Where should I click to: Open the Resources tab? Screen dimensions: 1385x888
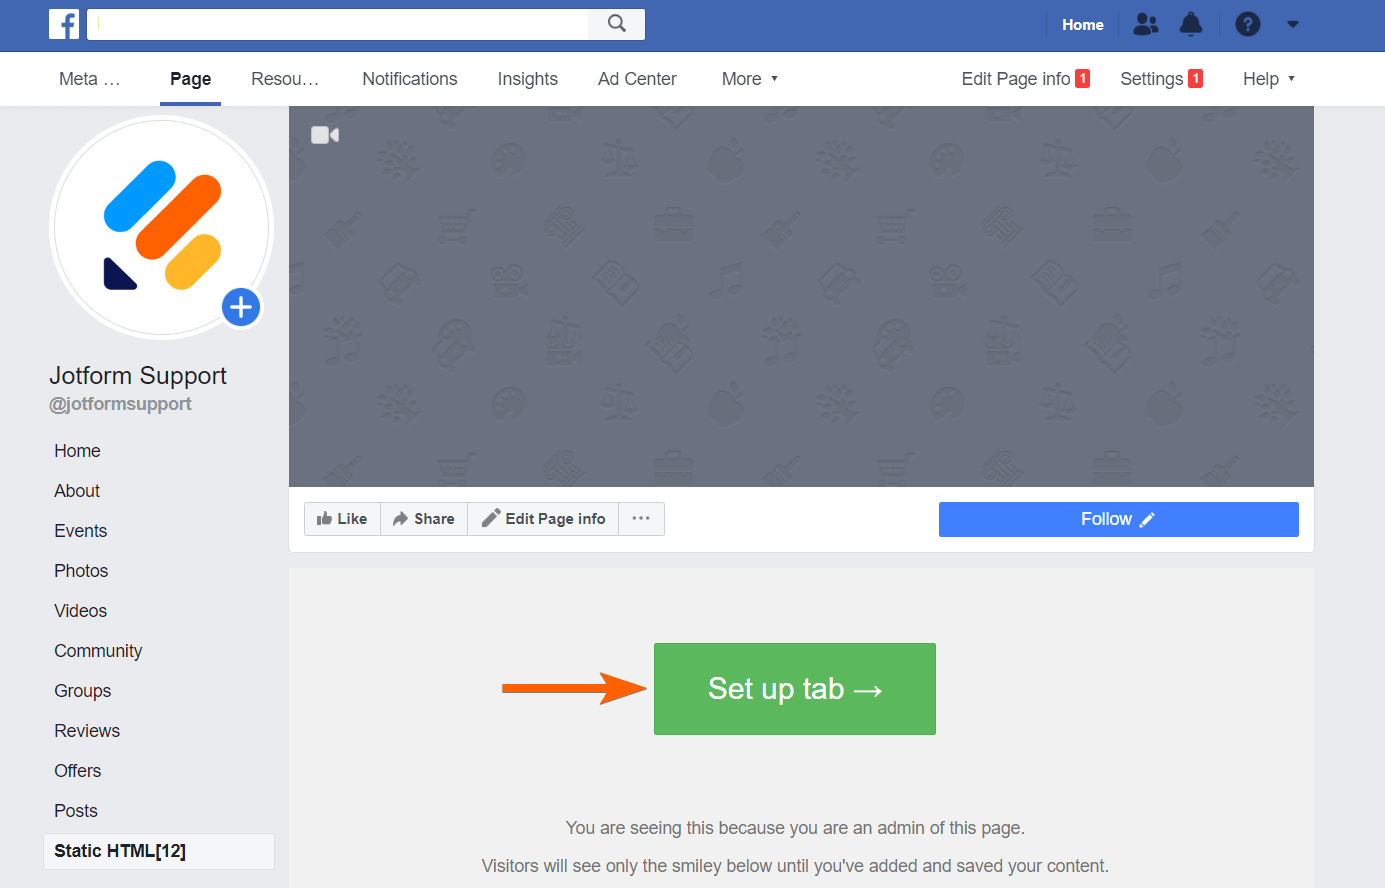pyautogui.click(x=285, y=79)
